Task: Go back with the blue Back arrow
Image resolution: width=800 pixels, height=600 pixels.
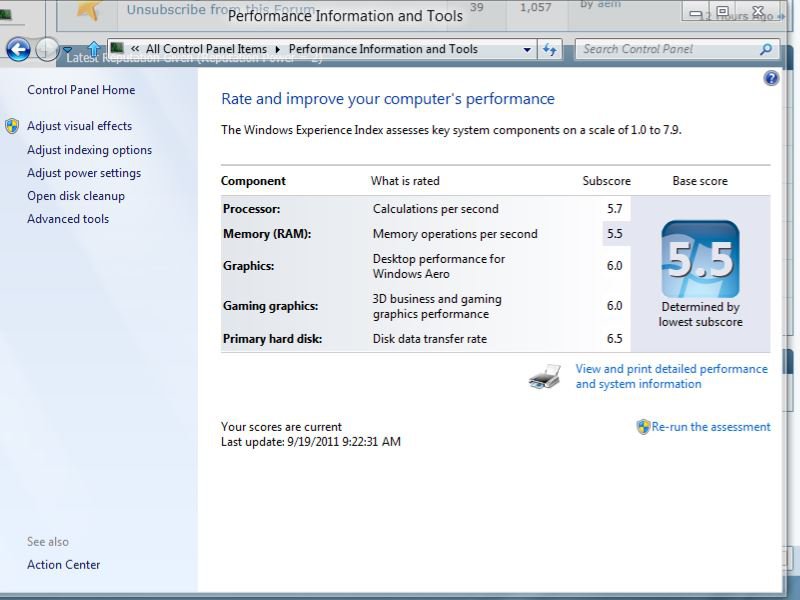Action: click(x=18, y=49)
